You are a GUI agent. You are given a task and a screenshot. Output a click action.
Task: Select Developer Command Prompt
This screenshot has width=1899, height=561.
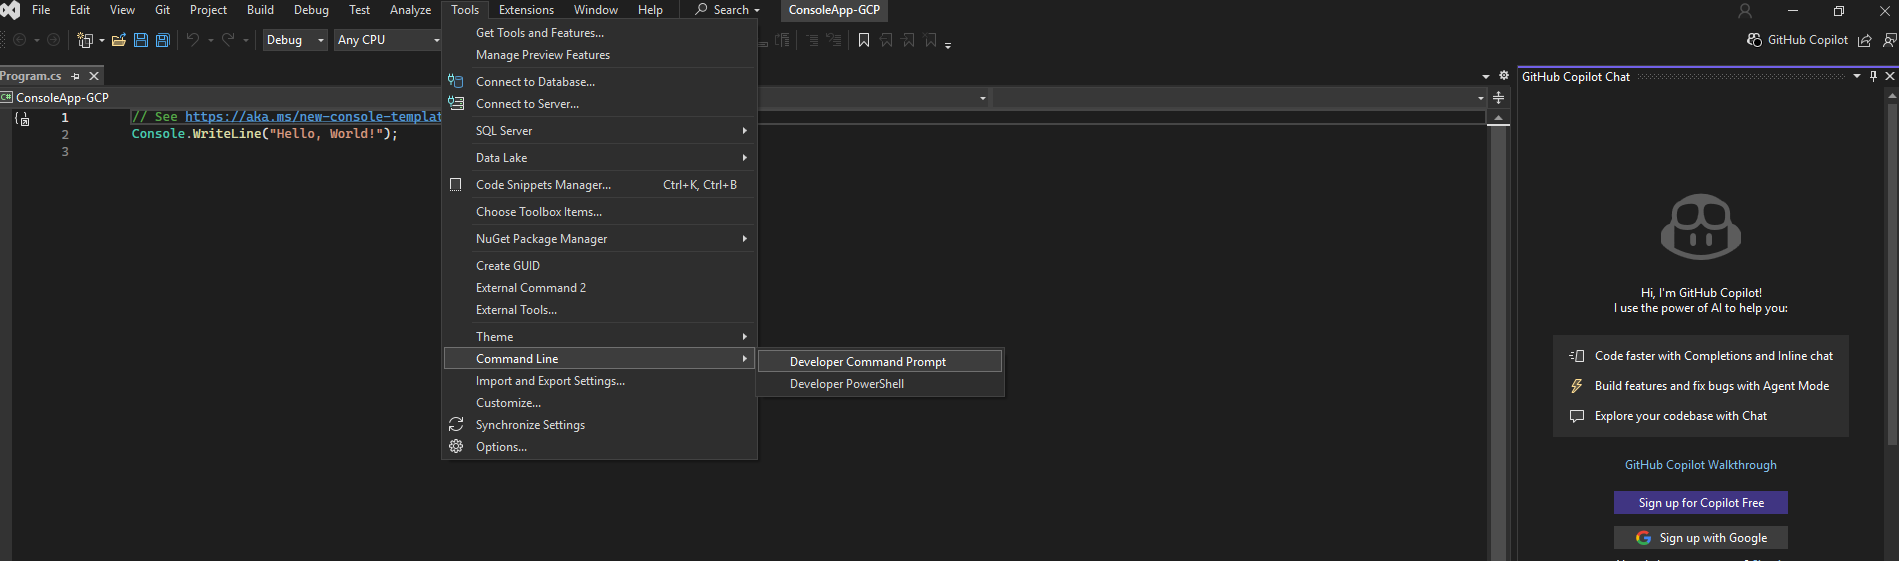(x=880, y=362)
